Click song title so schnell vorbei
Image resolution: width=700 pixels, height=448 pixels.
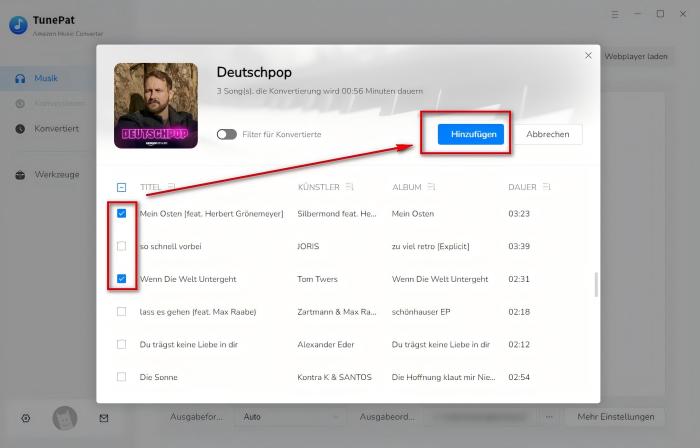tap(171, 246)
